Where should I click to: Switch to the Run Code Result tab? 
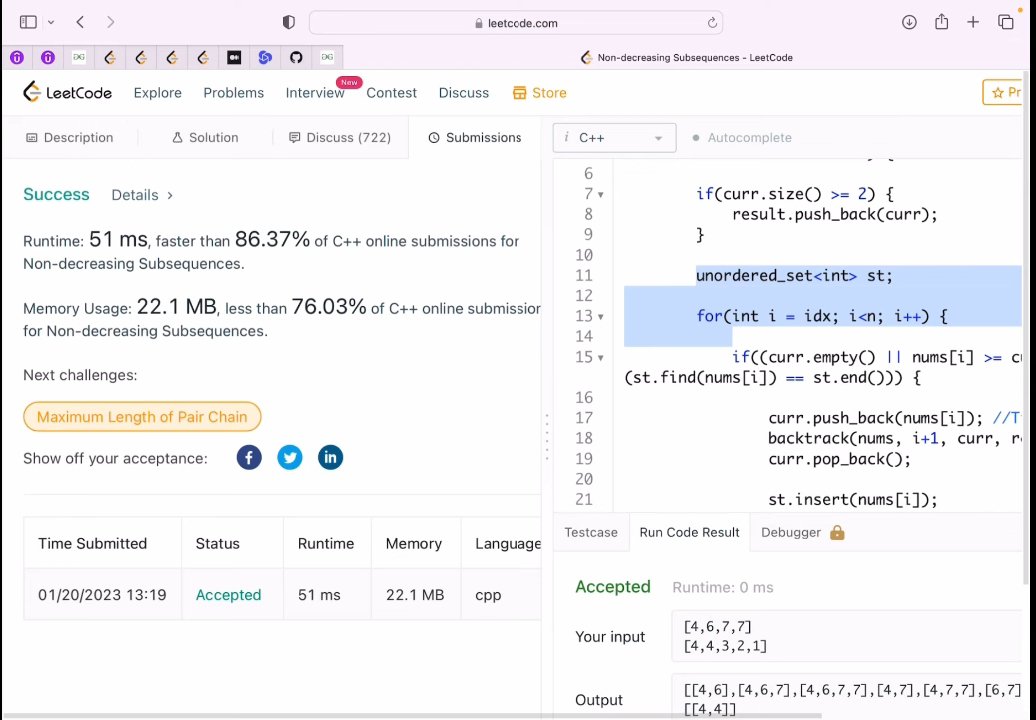pos(689,532)
